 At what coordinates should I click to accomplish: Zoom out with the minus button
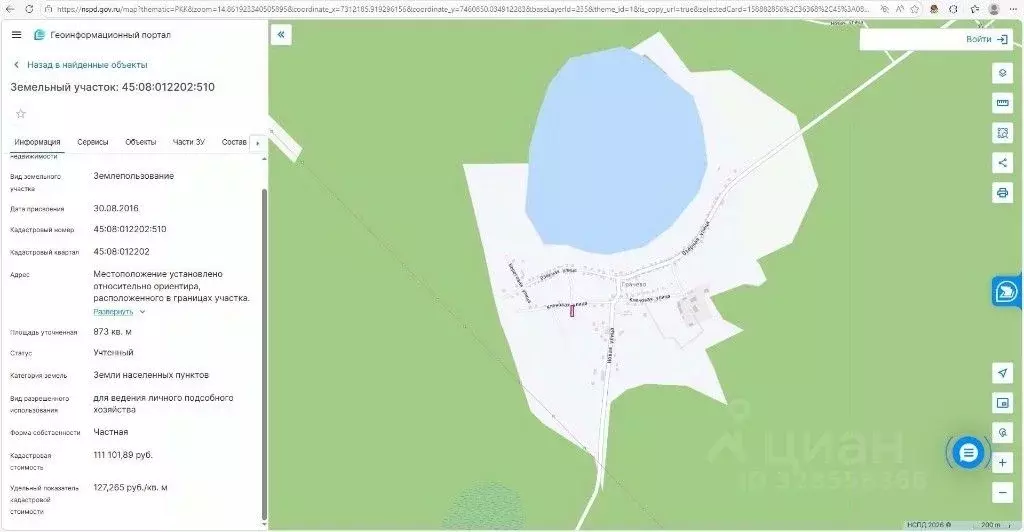click(x=1002, y=492)
